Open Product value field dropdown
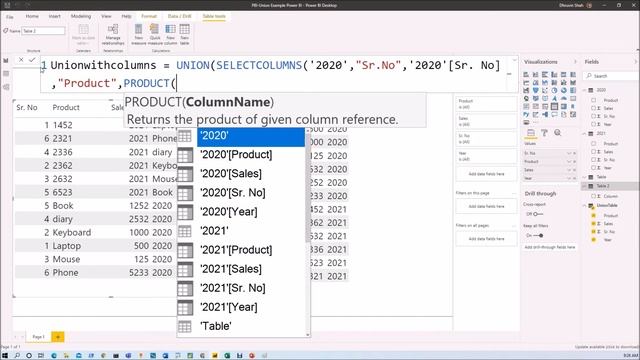640x360 pixels. pos(569,162)
